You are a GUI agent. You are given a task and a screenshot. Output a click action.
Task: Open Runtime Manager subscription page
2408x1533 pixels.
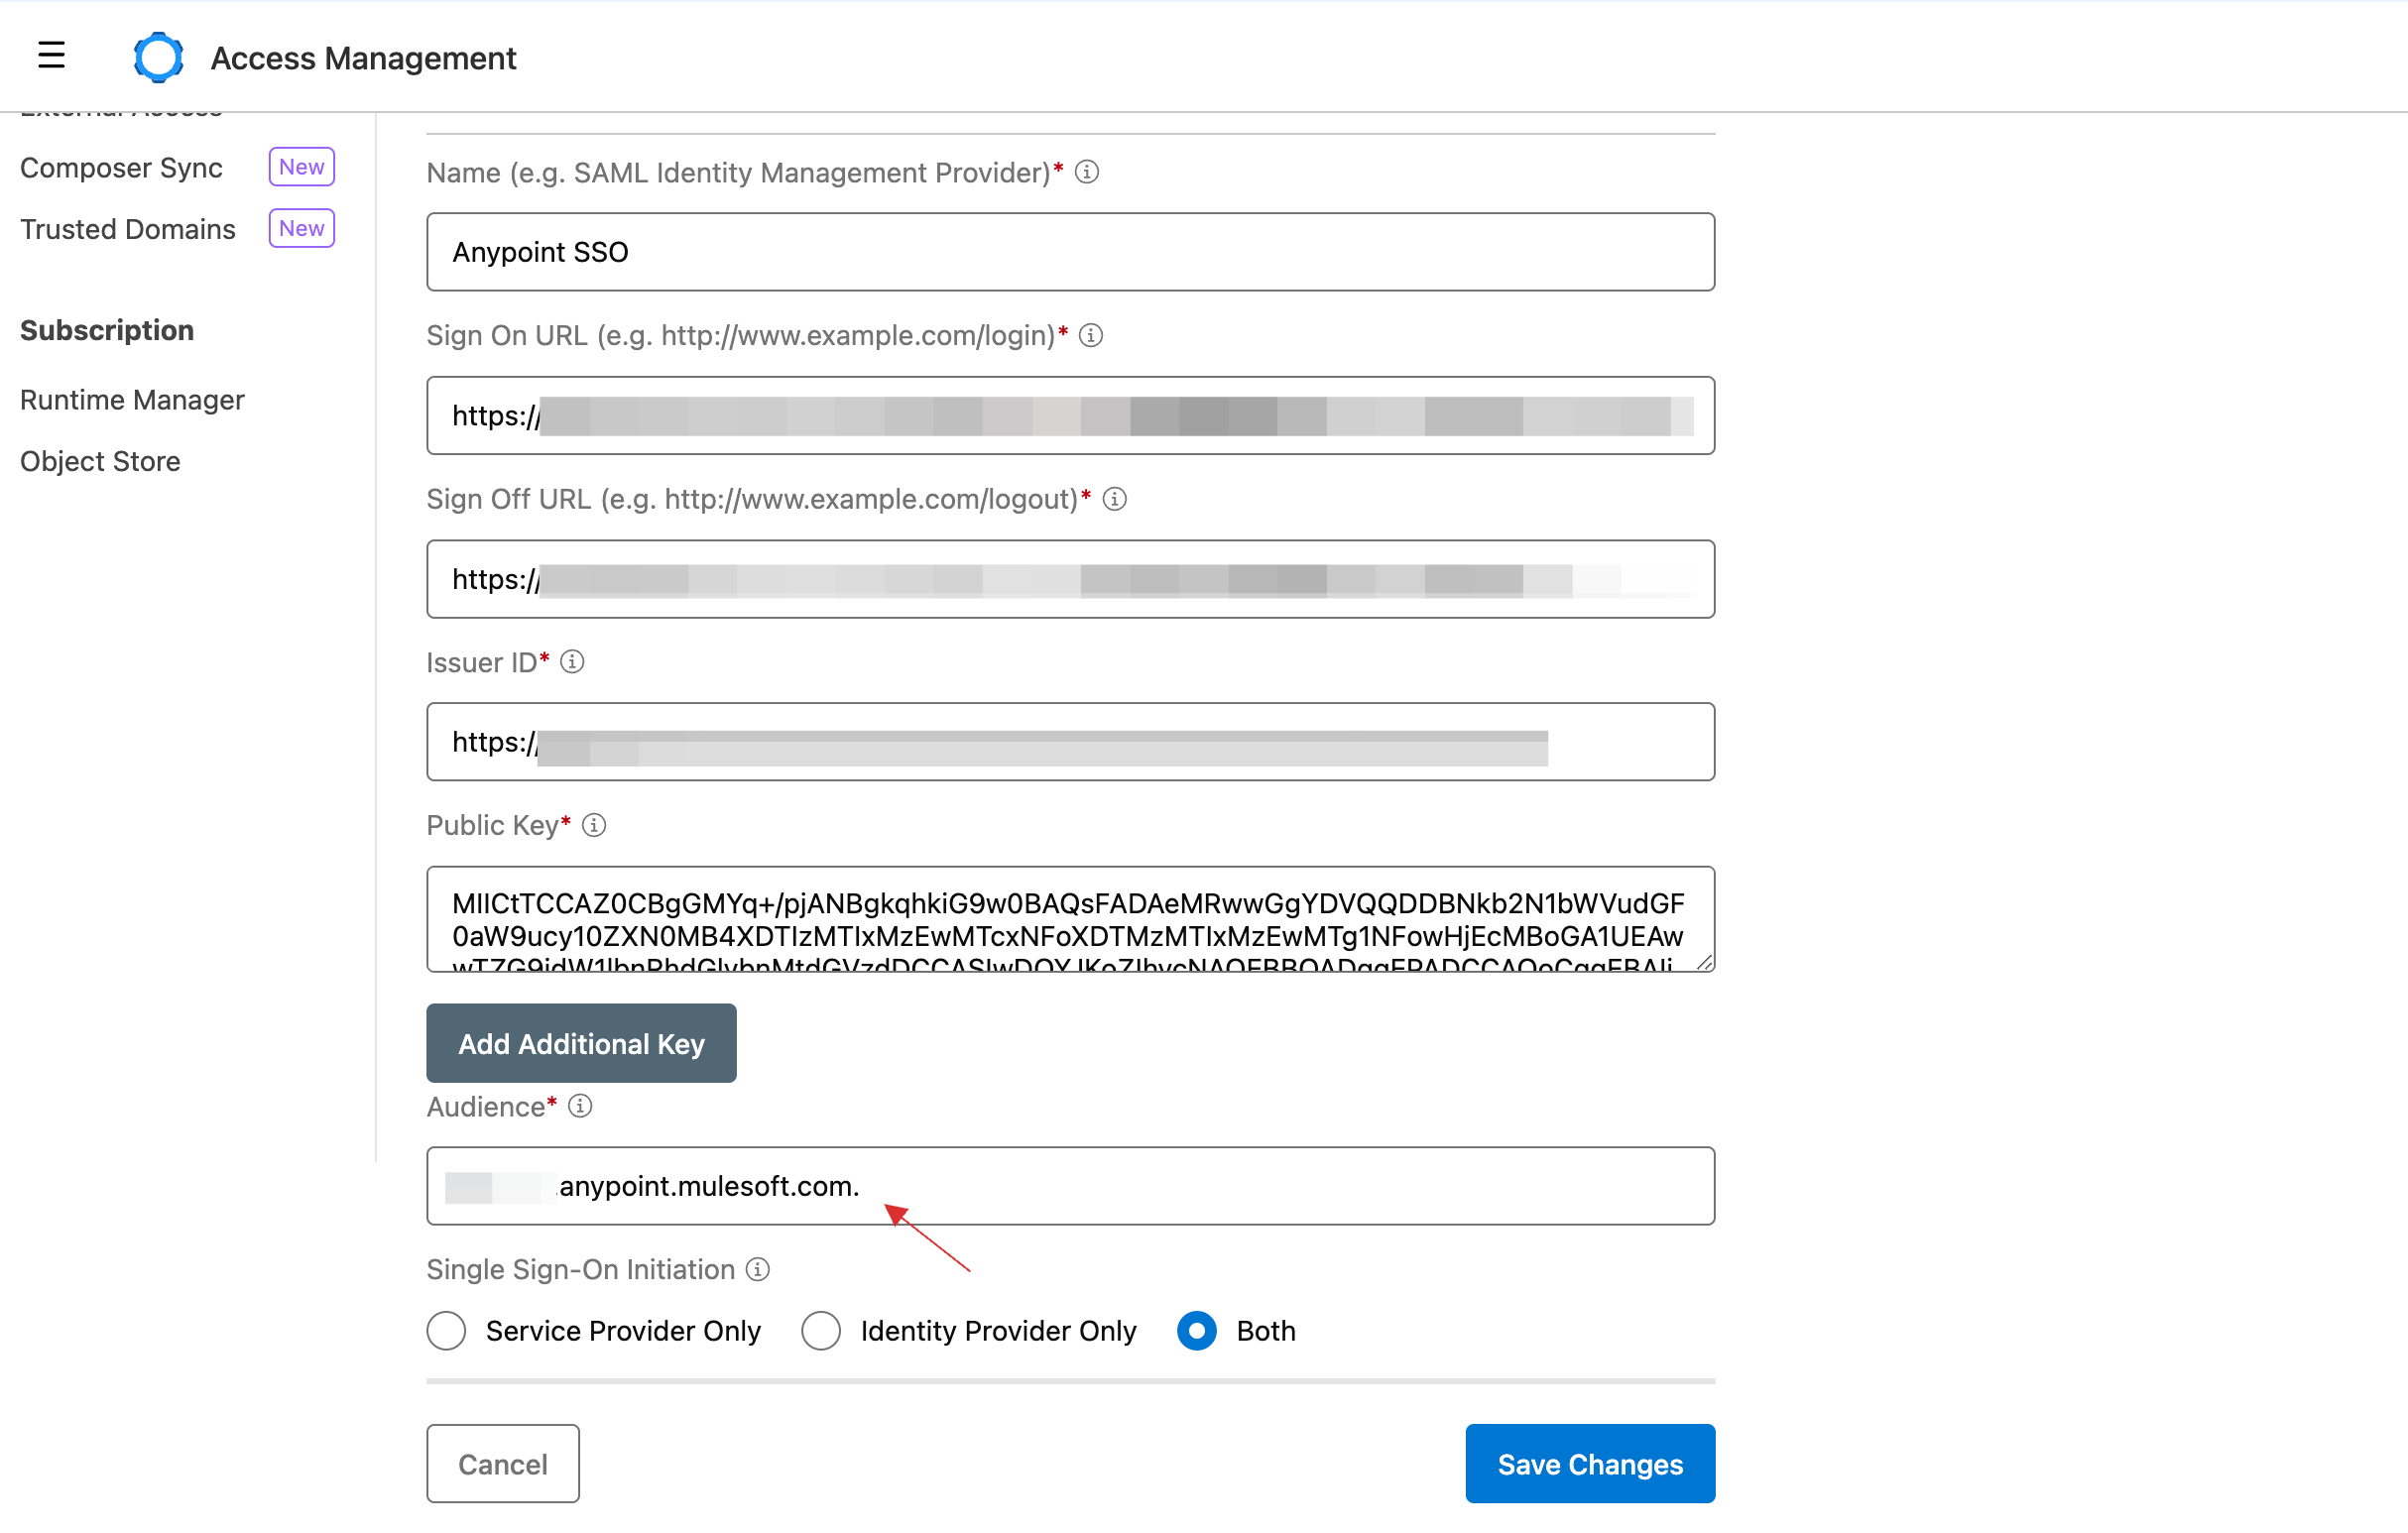click(x=132, y=400)
